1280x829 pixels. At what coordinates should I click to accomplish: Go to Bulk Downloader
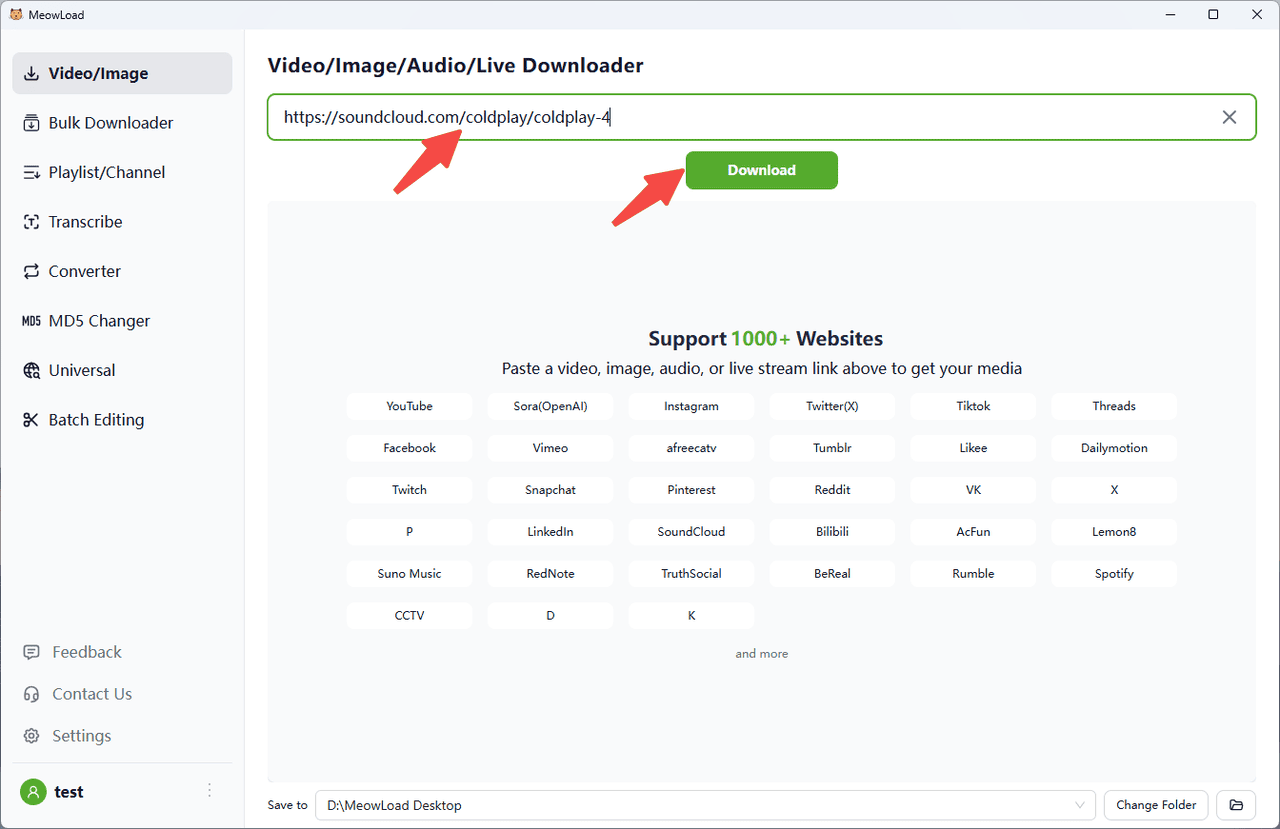pyautogui.click(x=110, y=123)
